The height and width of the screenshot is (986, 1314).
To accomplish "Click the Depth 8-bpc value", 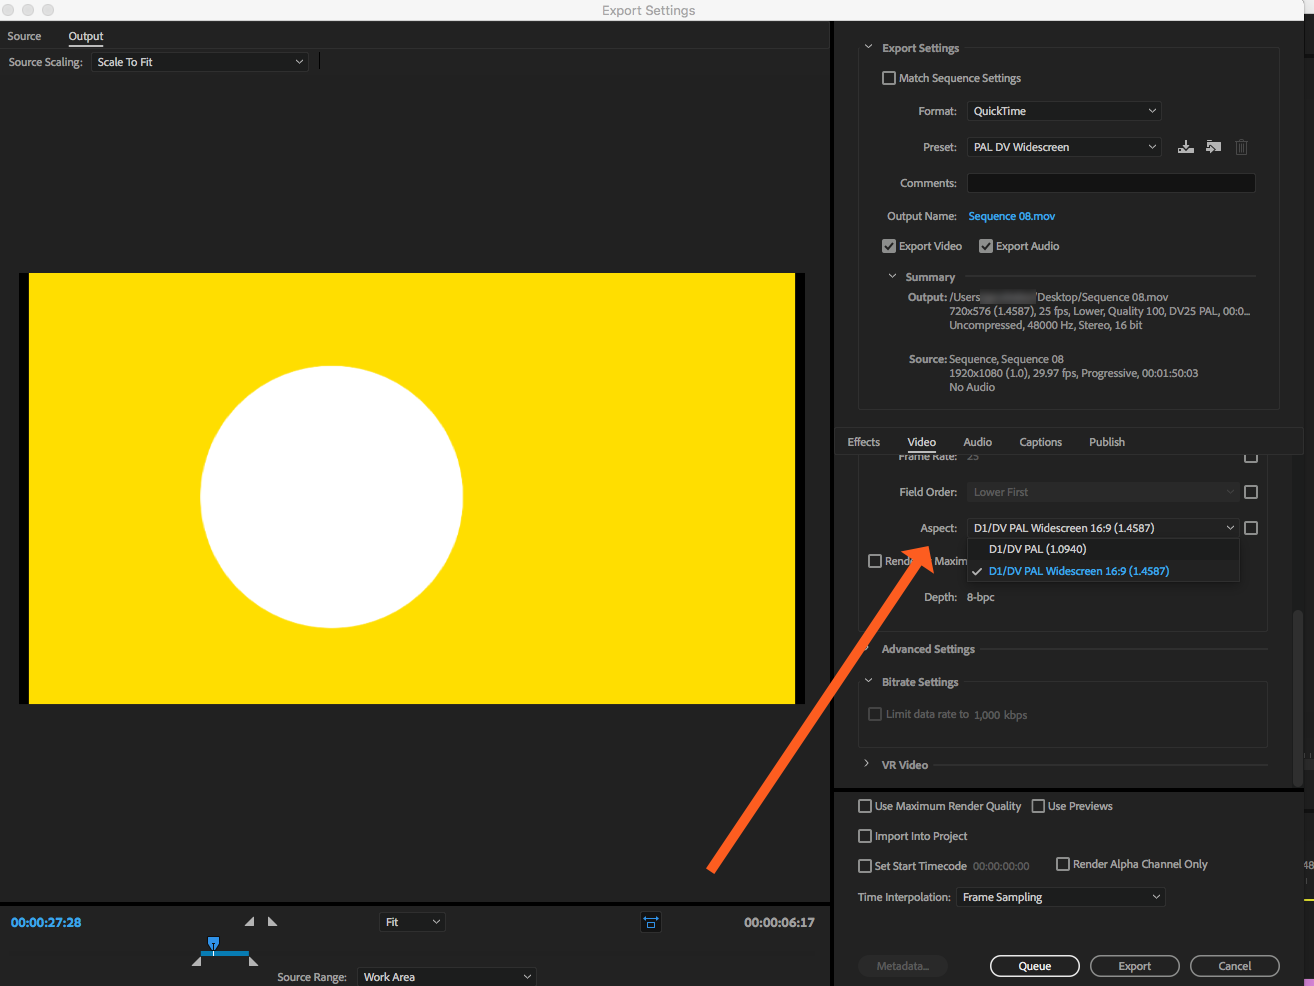I will [981, 597].
